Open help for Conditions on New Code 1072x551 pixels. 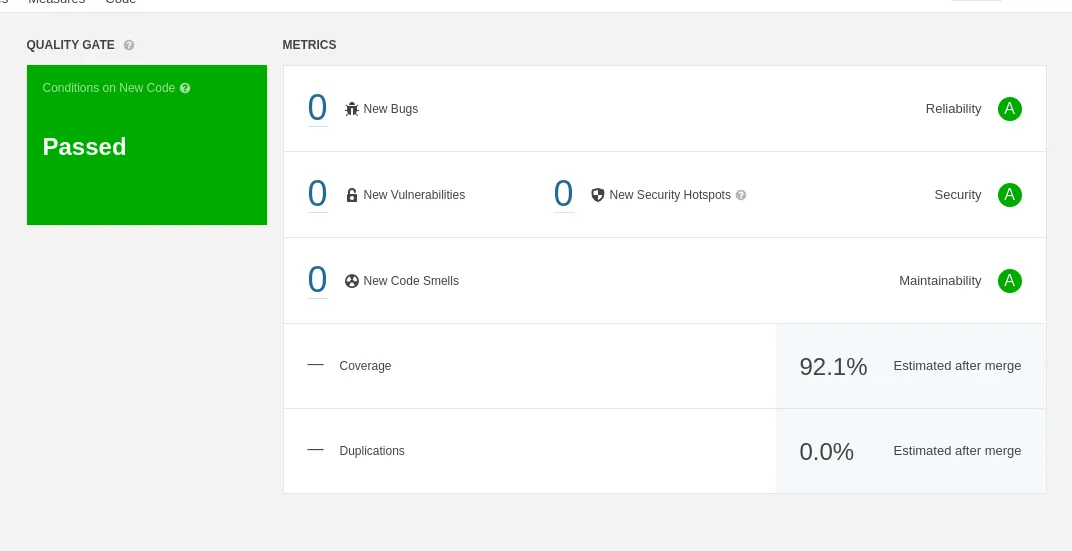coord(185,88)
